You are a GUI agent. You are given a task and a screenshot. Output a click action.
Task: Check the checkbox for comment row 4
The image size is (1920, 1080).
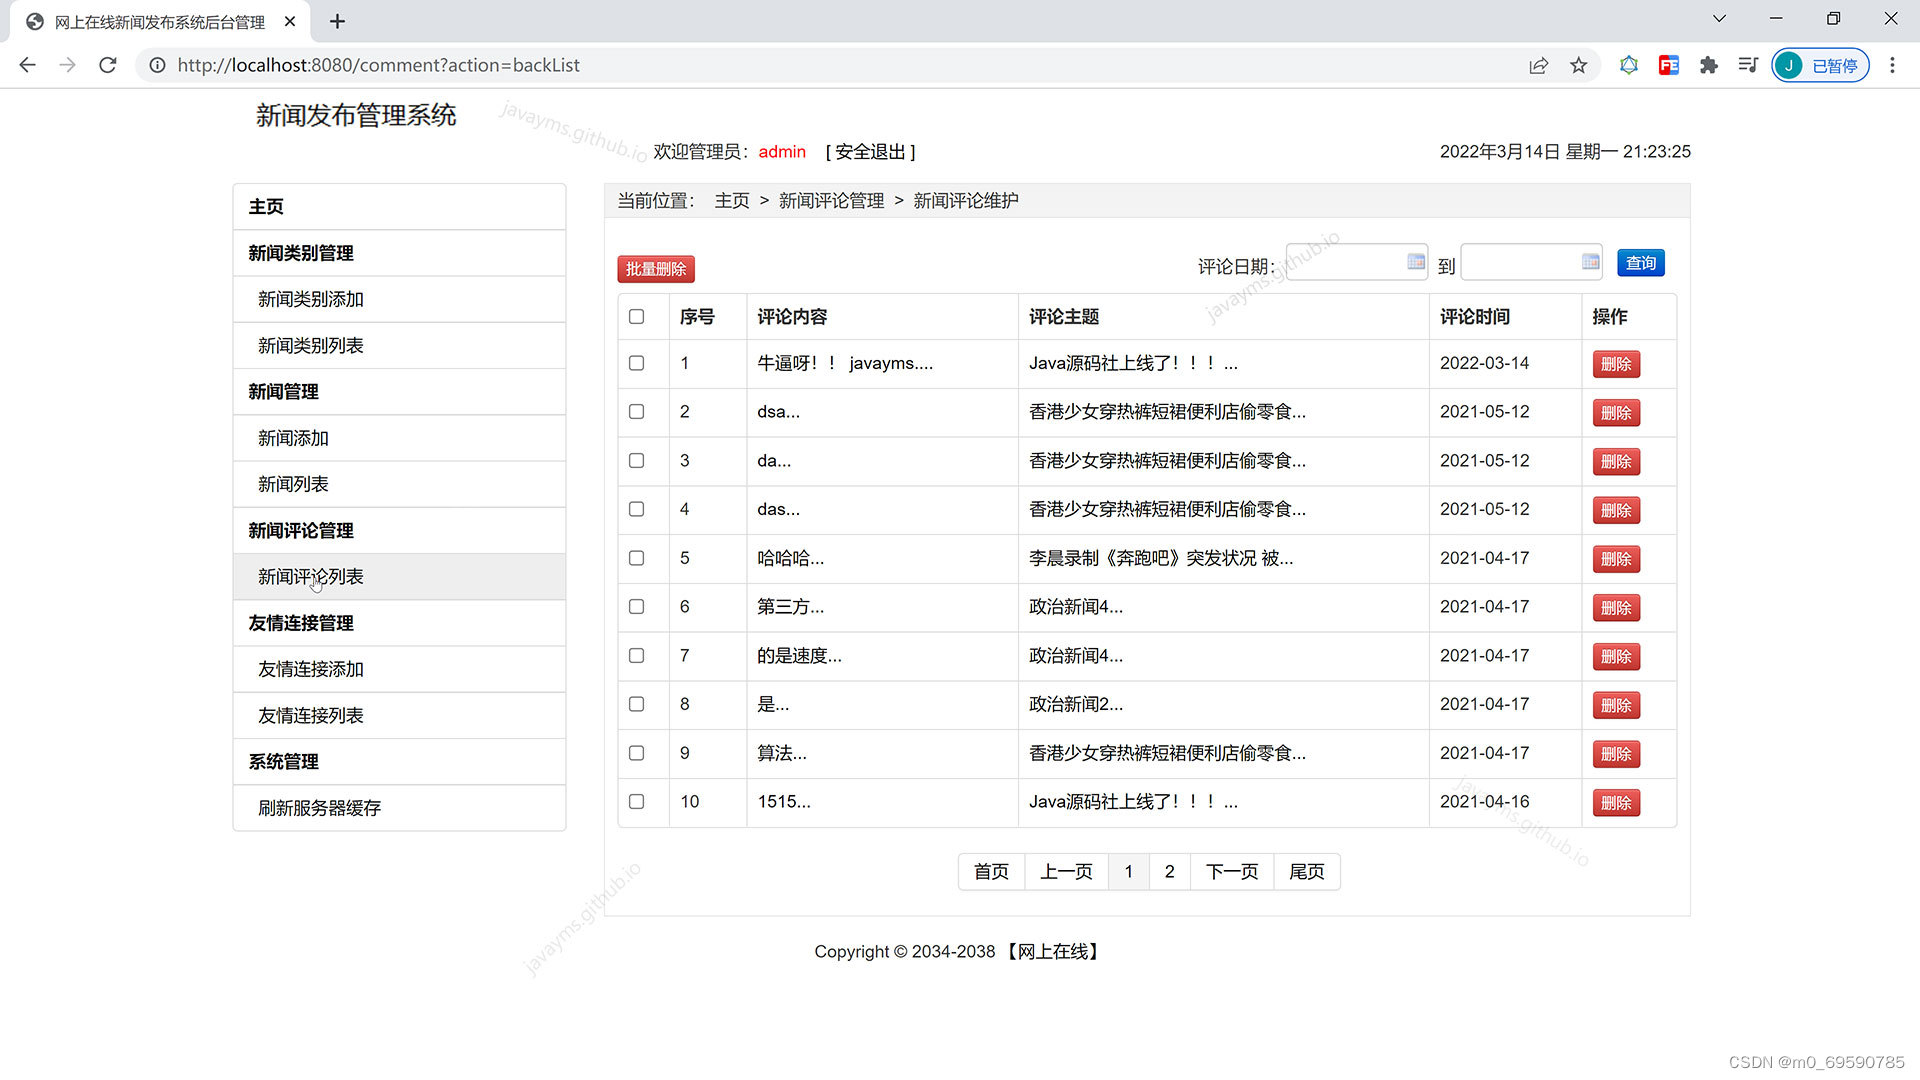coord(636,509)
